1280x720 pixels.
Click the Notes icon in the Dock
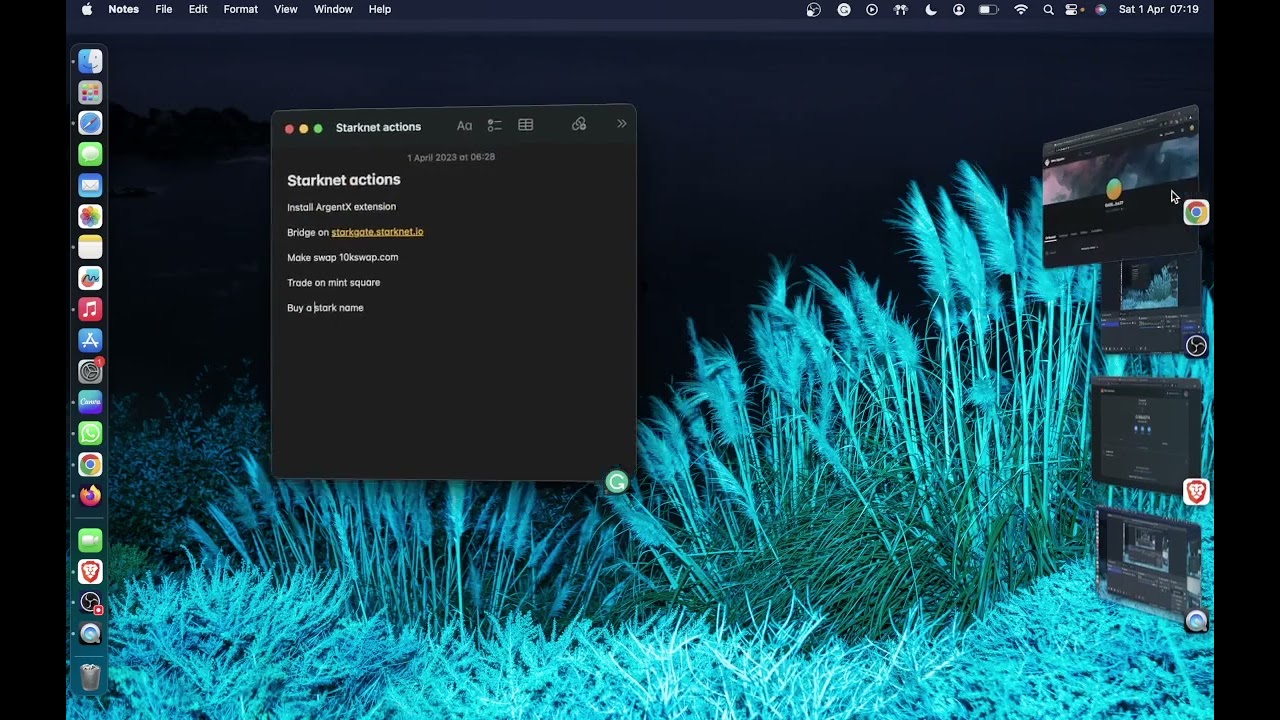(90, 248)
